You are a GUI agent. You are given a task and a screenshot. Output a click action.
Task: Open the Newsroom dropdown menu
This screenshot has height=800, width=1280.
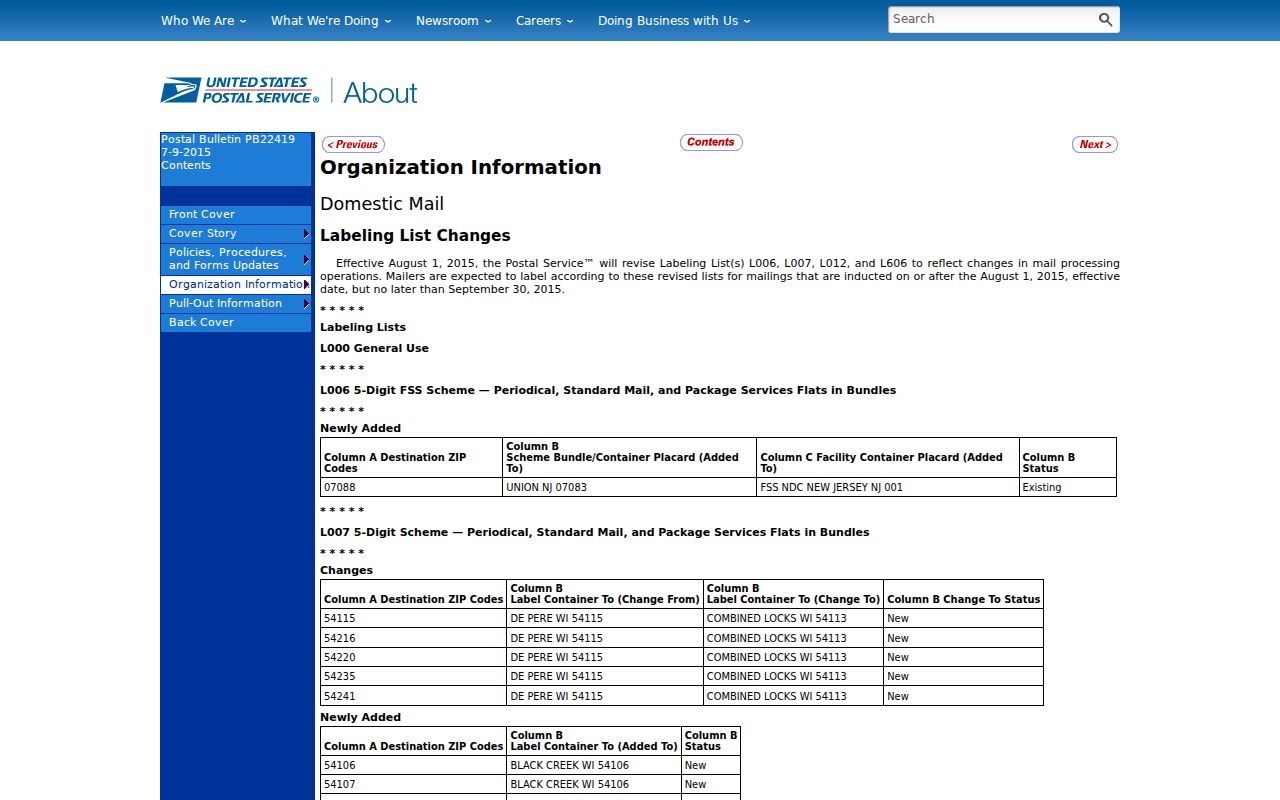454,20
